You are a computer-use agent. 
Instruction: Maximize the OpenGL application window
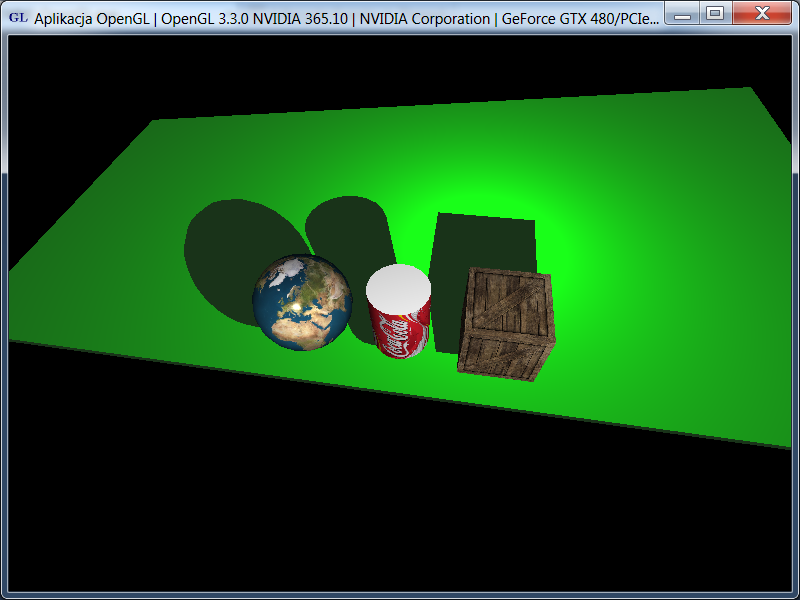(x=714, y=14)
